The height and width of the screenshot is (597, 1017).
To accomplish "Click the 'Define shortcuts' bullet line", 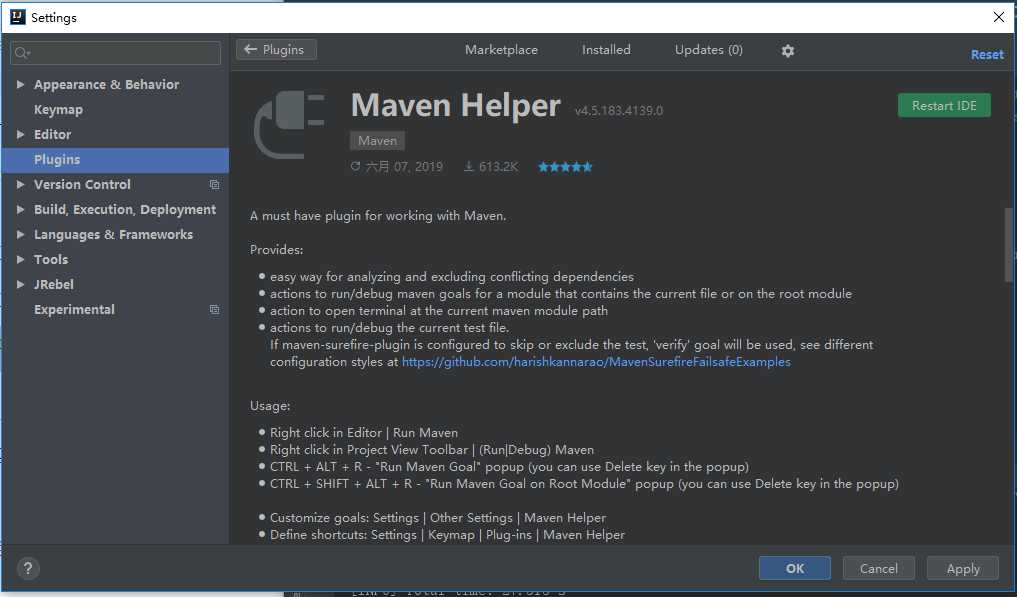I will click(x=448, y=535).
